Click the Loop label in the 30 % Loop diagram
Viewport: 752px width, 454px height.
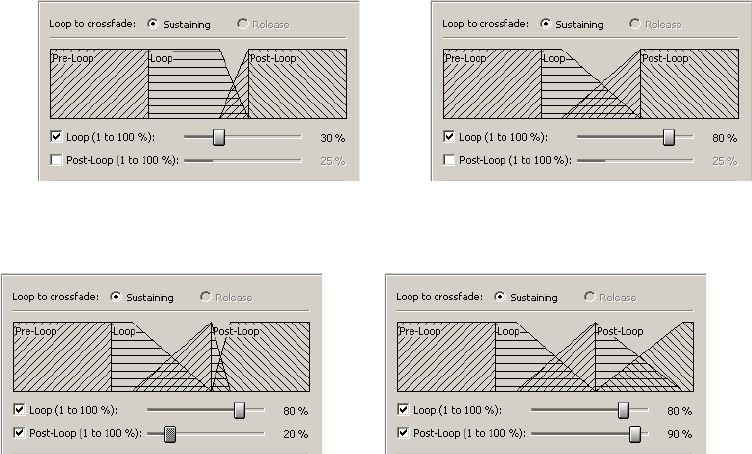click(161, 59)
